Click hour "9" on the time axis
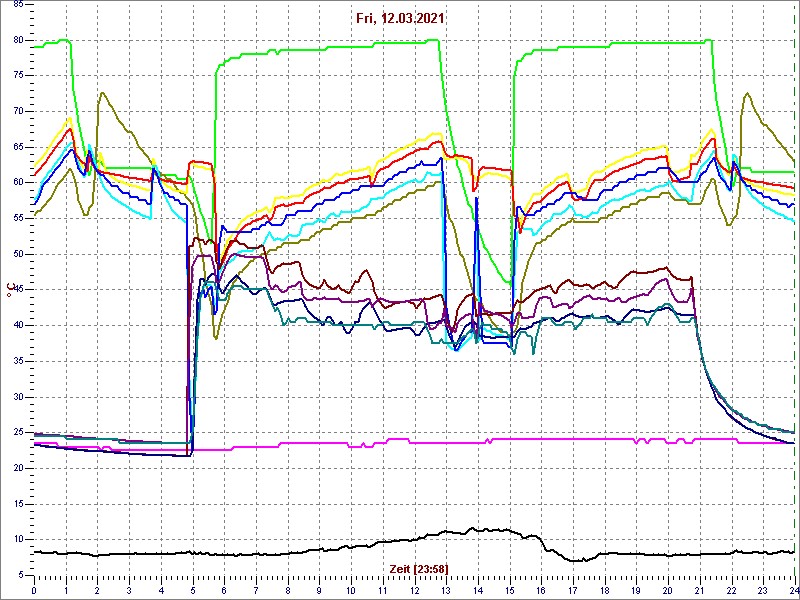This screenshot has height=600, width=800. pyautogui.click(x=319, y=590)
